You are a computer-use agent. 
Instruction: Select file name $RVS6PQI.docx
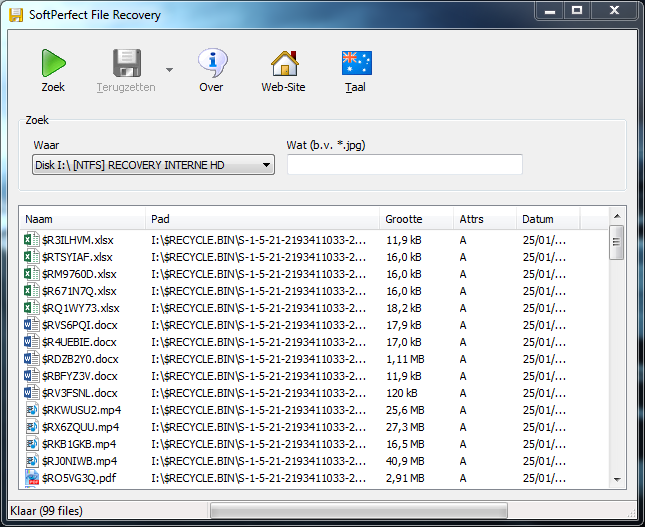pos(80,325)
